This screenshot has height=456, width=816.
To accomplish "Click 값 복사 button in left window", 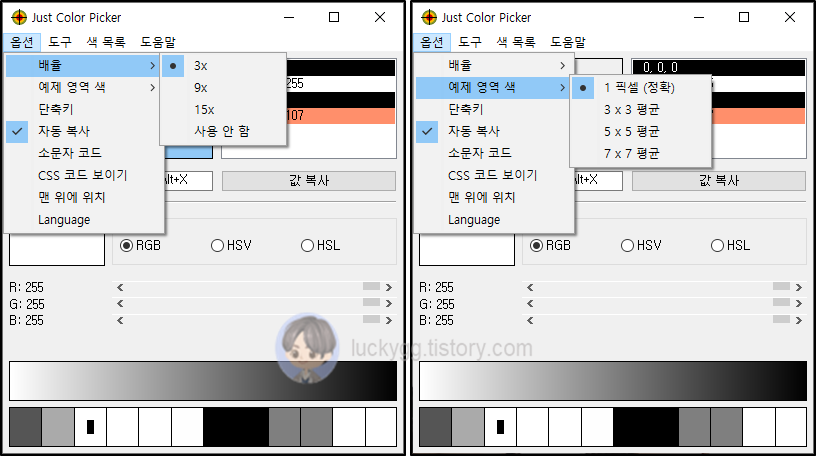I will tap(309, 181).
